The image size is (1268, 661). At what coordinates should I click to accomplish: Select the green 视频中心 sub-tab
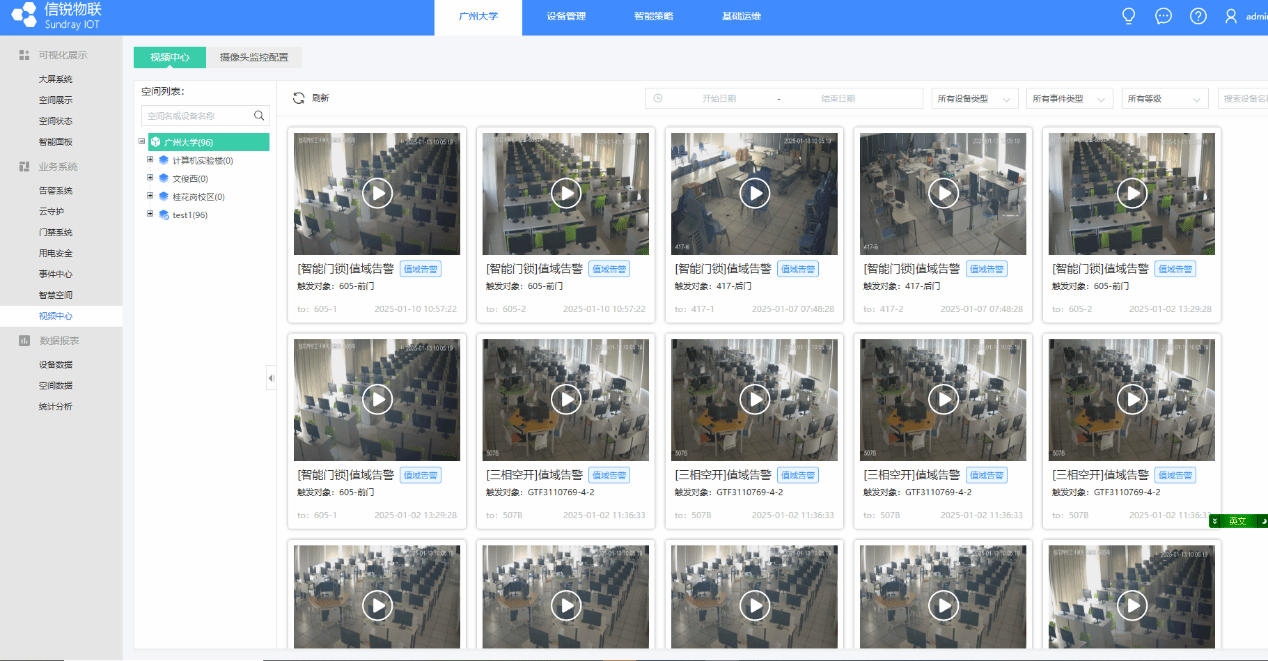(x=170, y=57)
